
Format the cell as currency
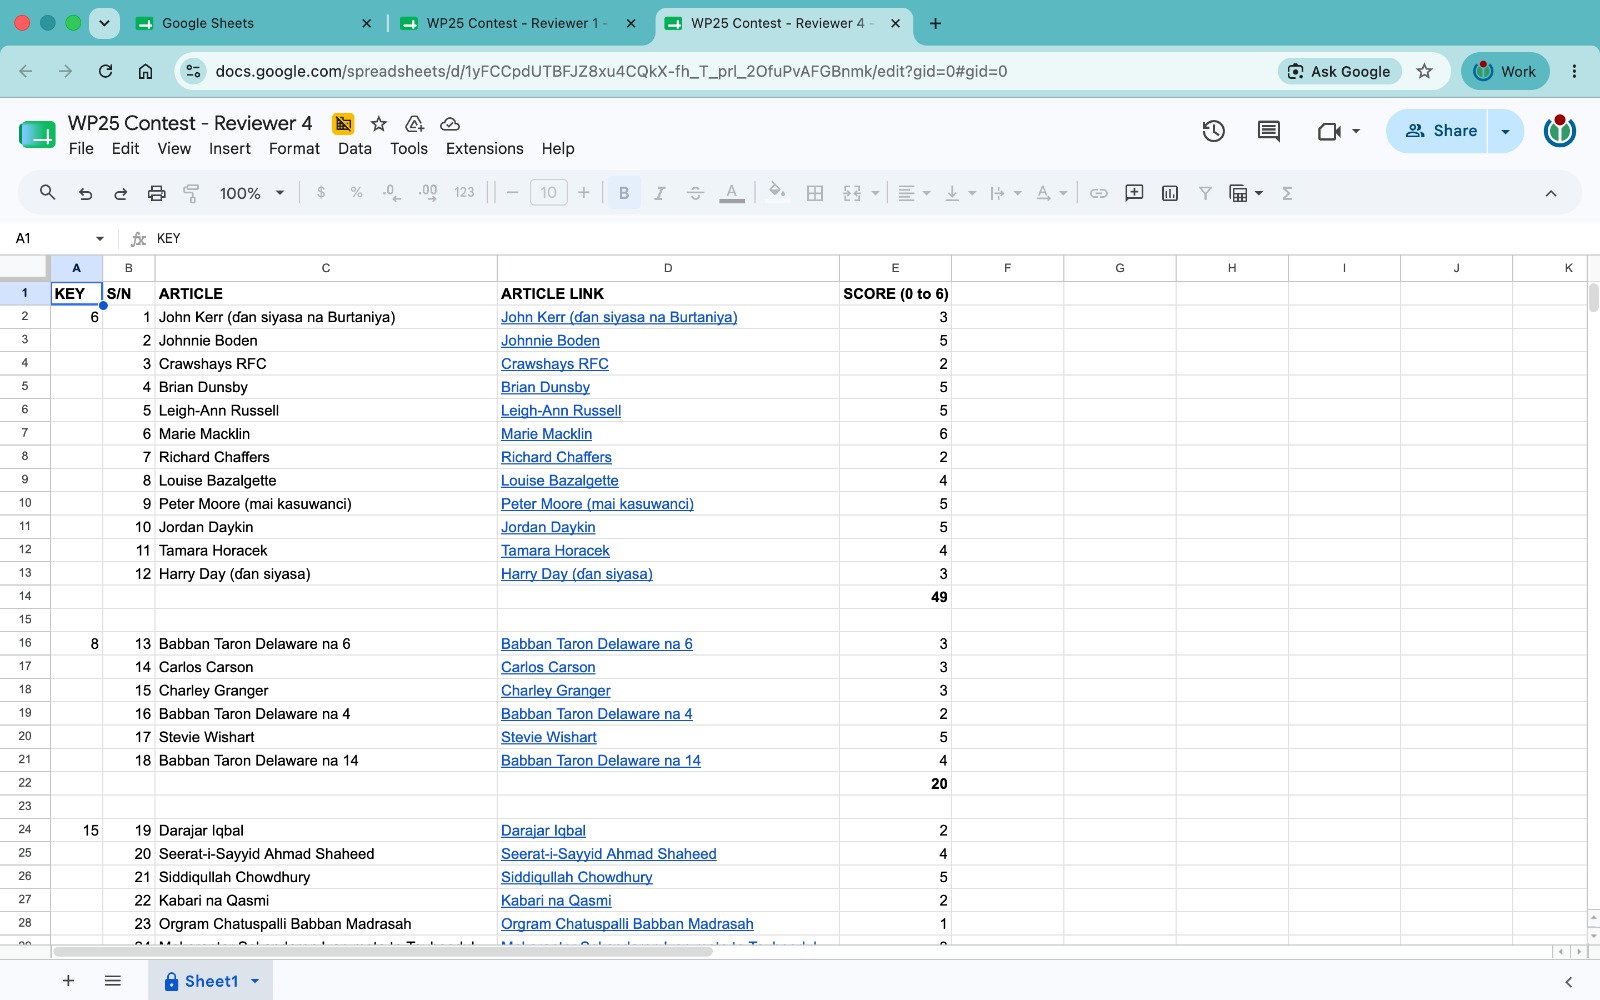[321, 193]
